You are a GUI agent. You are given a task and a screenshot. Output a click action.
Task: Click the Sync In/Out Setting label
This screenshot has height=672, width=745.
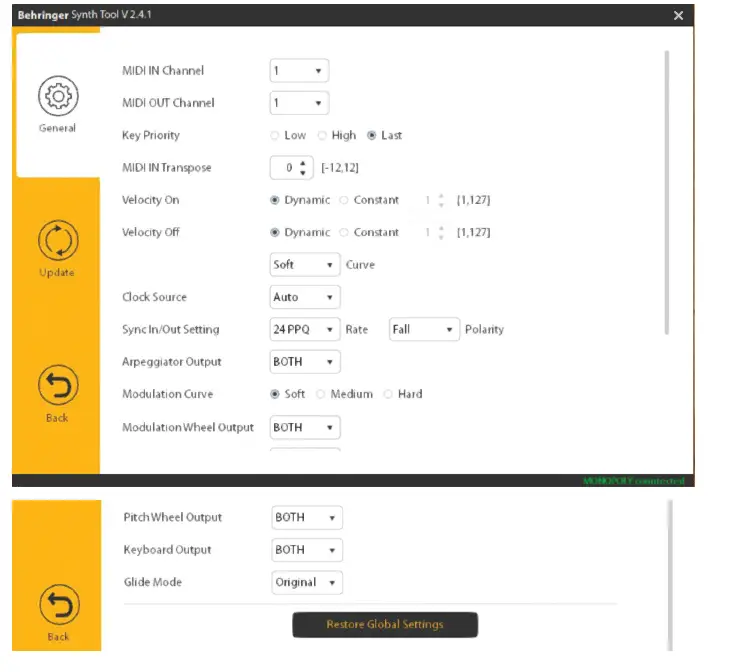pos(171,329)
